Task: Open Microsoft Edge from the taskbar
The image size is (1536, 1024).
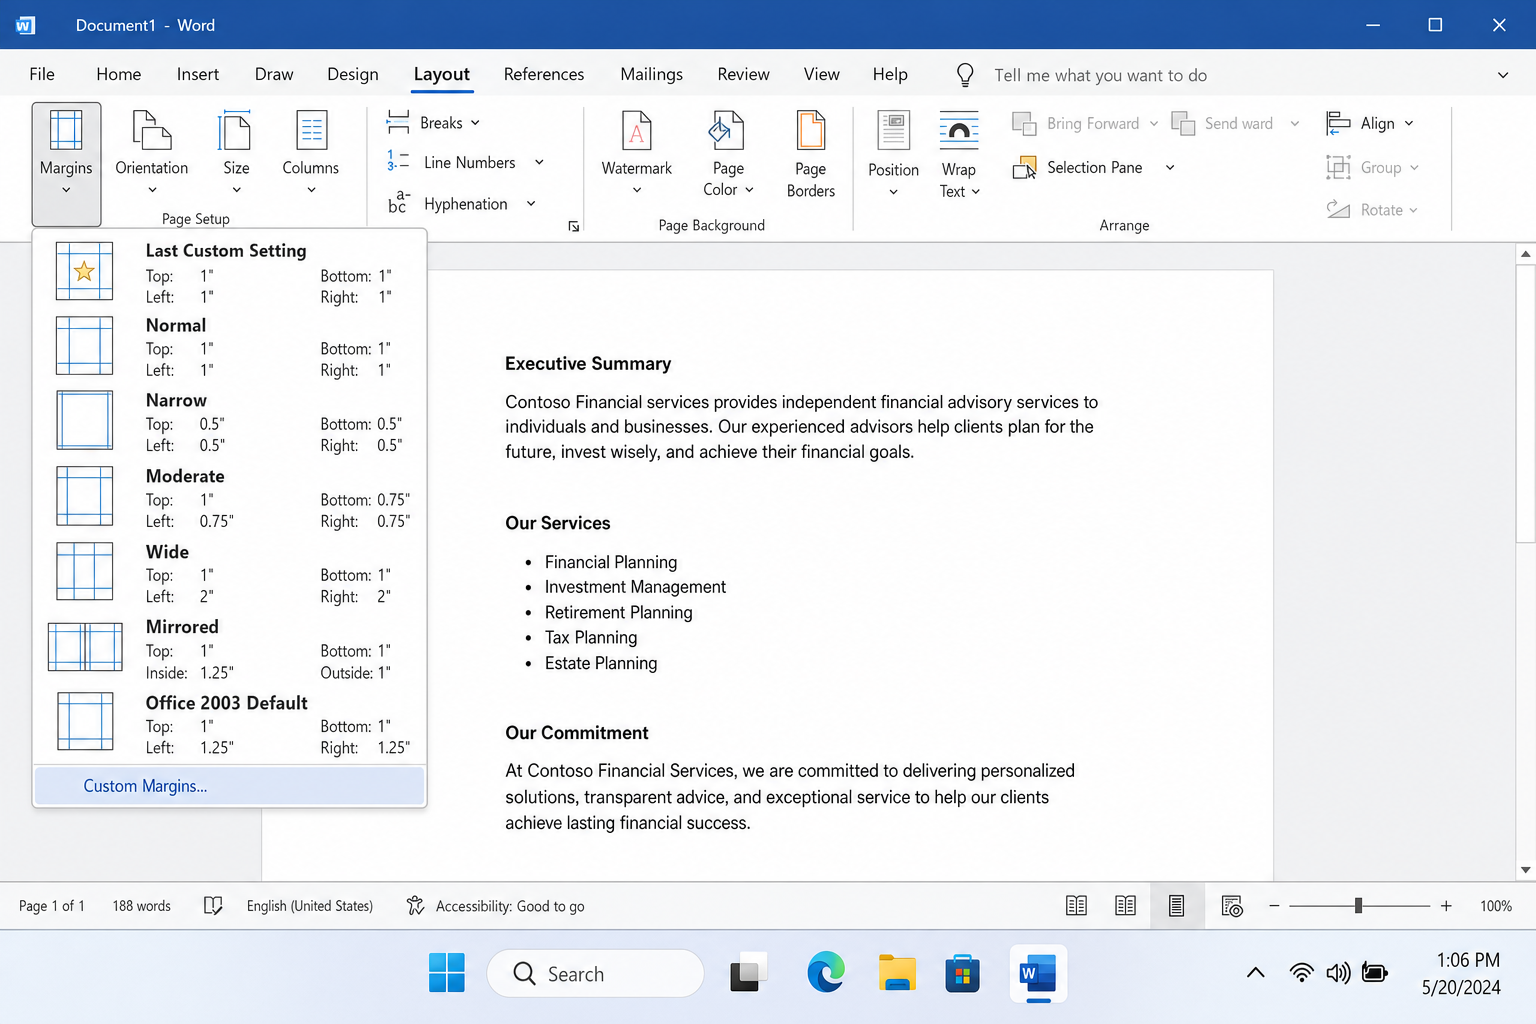Action: click(826, 973)
